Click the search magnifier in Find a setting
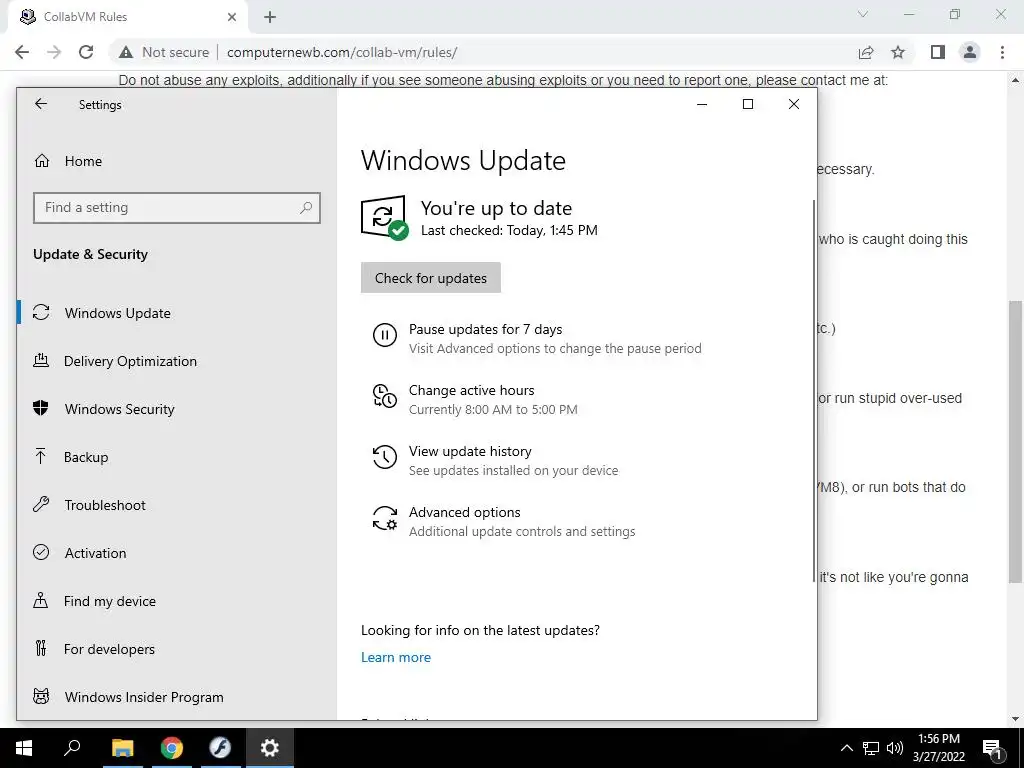1024x768 pixels. click(x=306, y=208)
